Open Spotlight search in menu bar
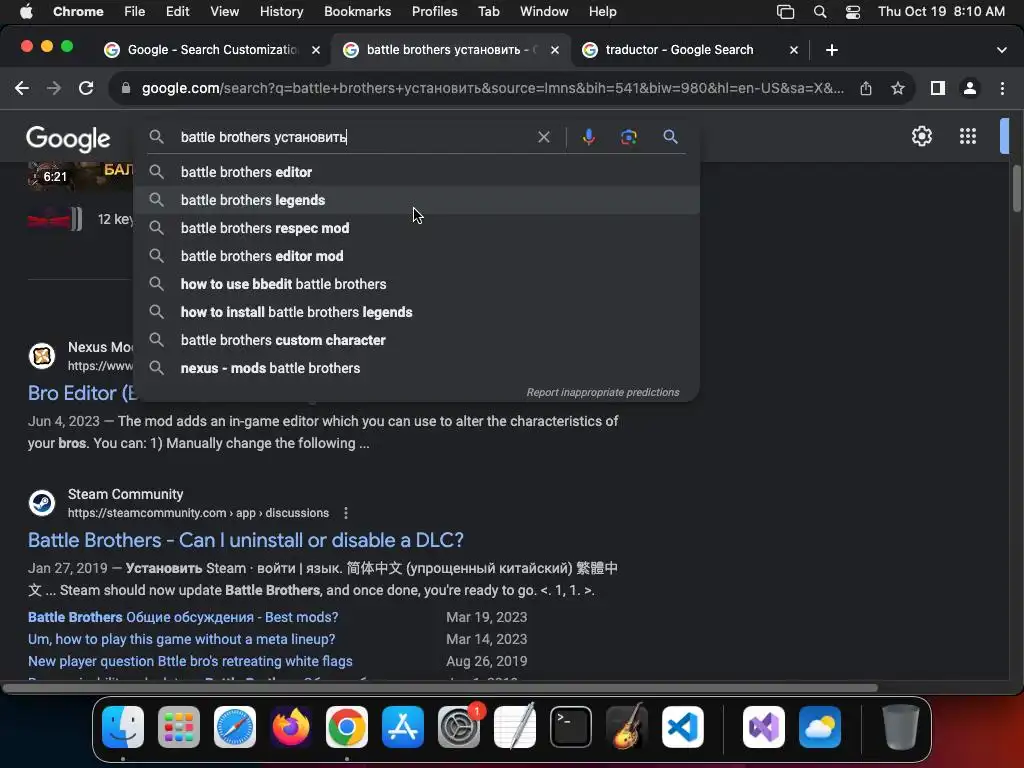 click(820, 12)
